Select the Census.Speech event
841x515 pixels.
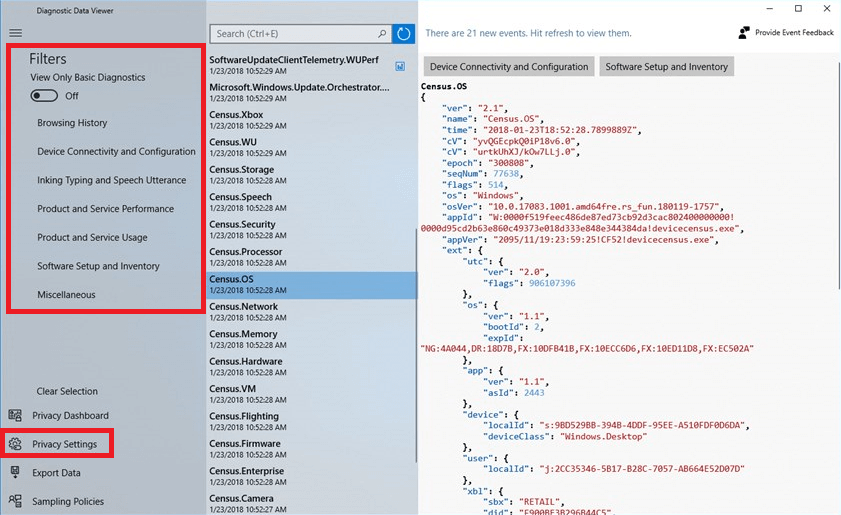[x=311, y=202]
